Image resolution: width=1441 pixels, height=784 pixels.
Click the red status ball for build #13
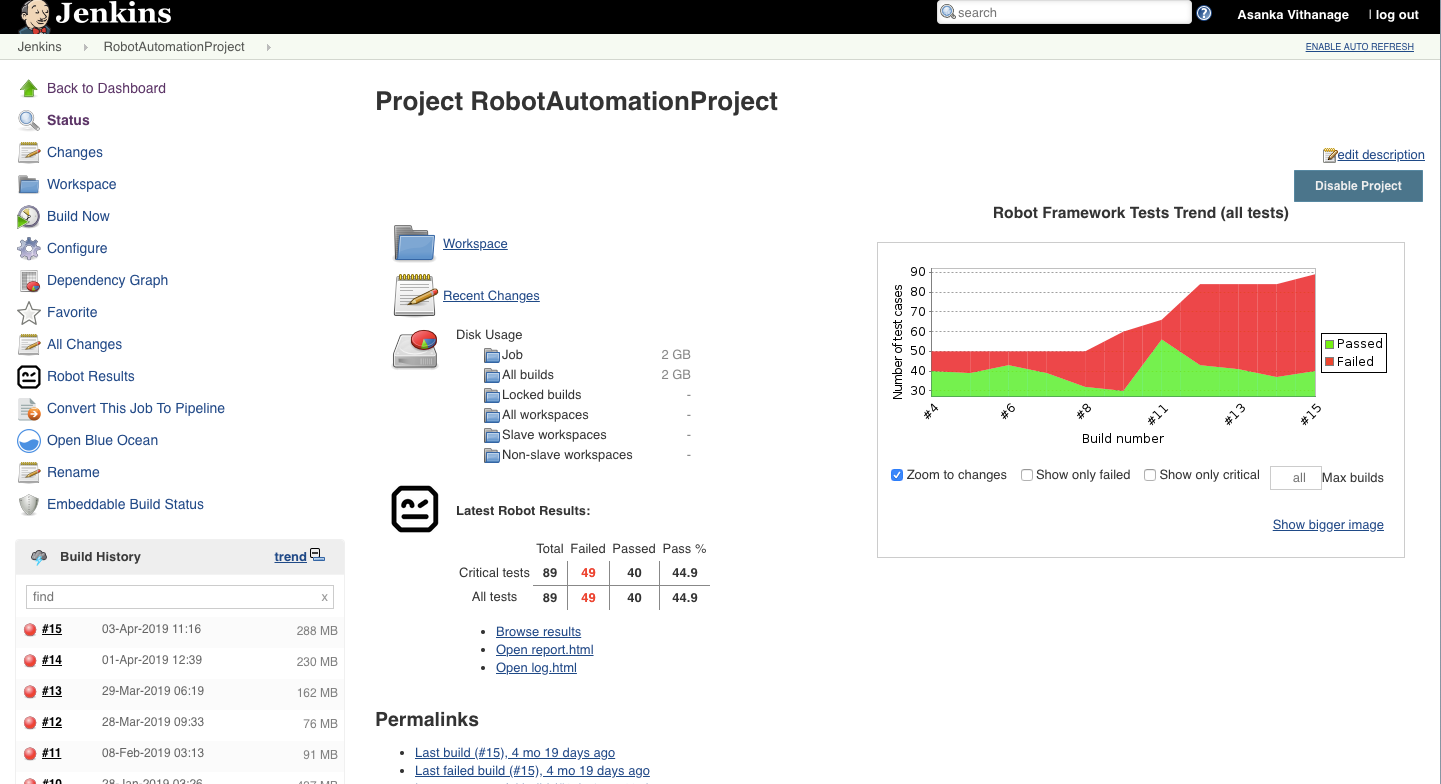[x=30, y=691]
